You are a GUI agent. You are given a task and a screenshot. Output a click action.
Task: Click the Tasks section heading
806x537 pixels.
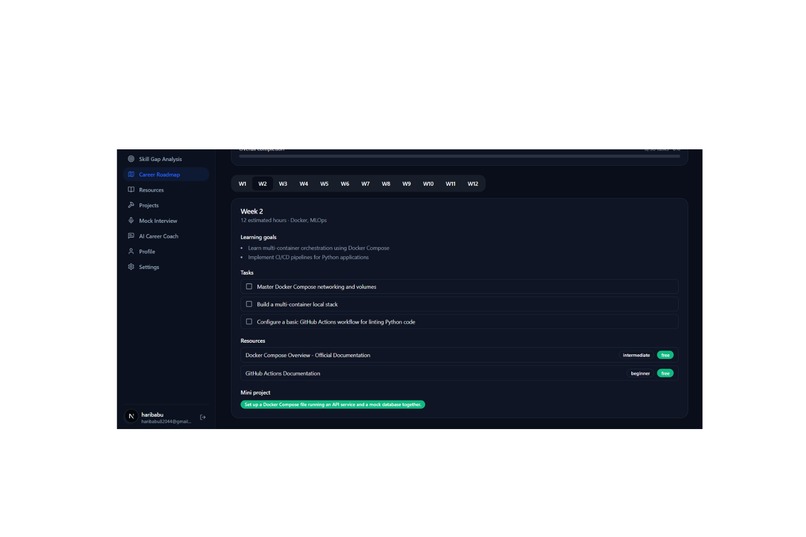pos(247,272)
